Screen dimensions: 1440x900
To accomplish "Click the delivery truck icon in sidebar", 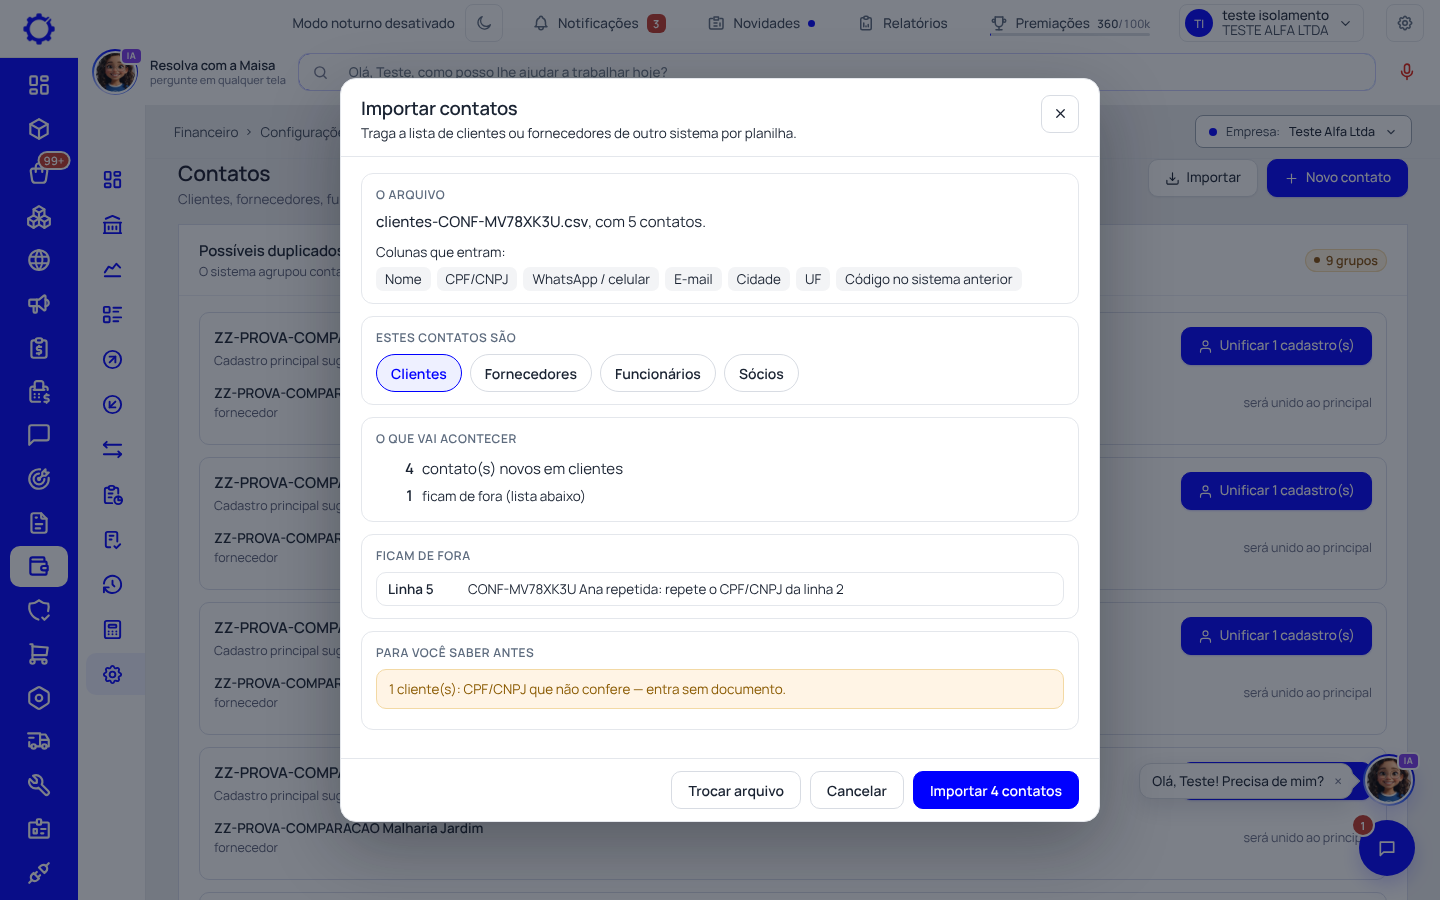I will coord(39,741).
